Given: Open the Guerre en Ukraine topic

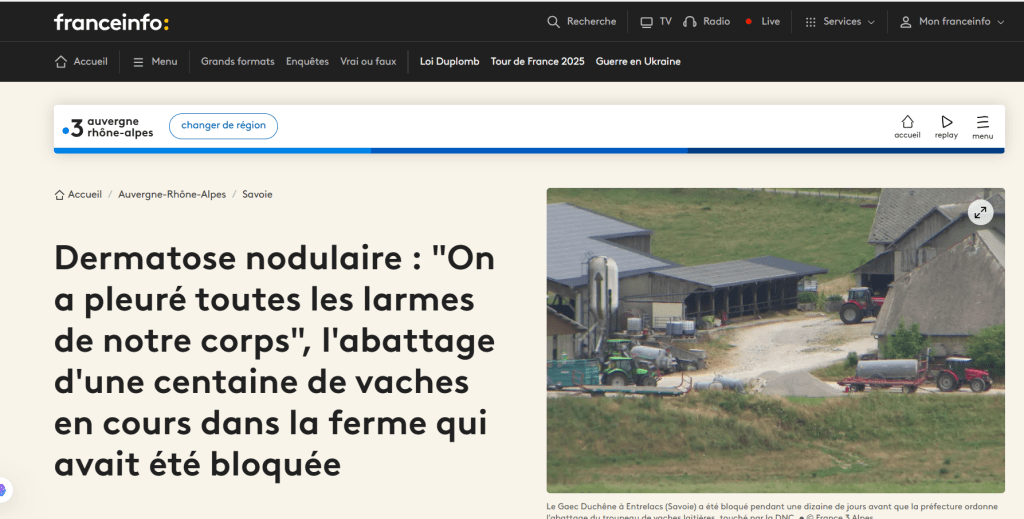Looking at the screenshot, I should point(638,62).
